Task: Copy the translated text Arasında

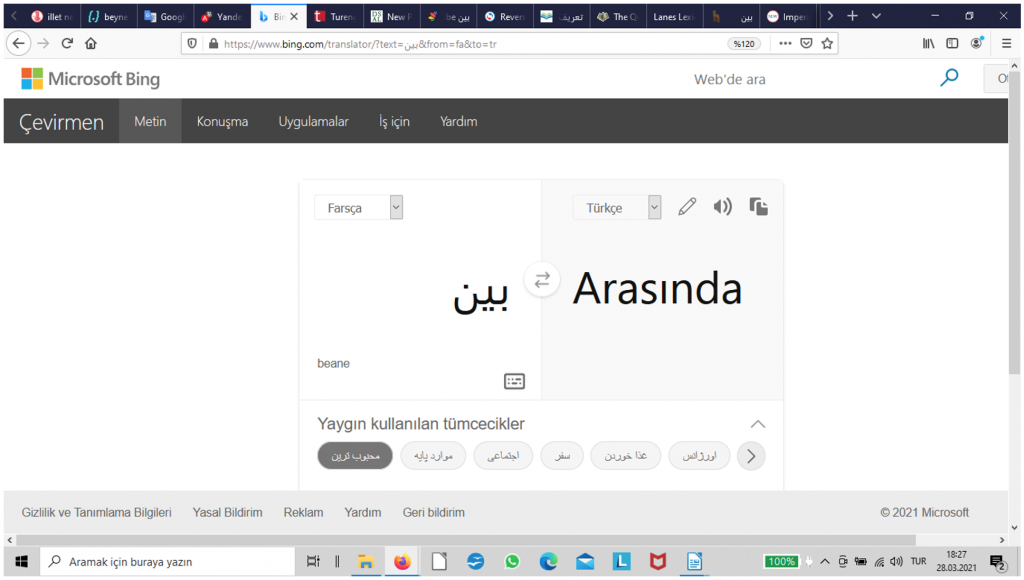Action: (x=759, y=207)
